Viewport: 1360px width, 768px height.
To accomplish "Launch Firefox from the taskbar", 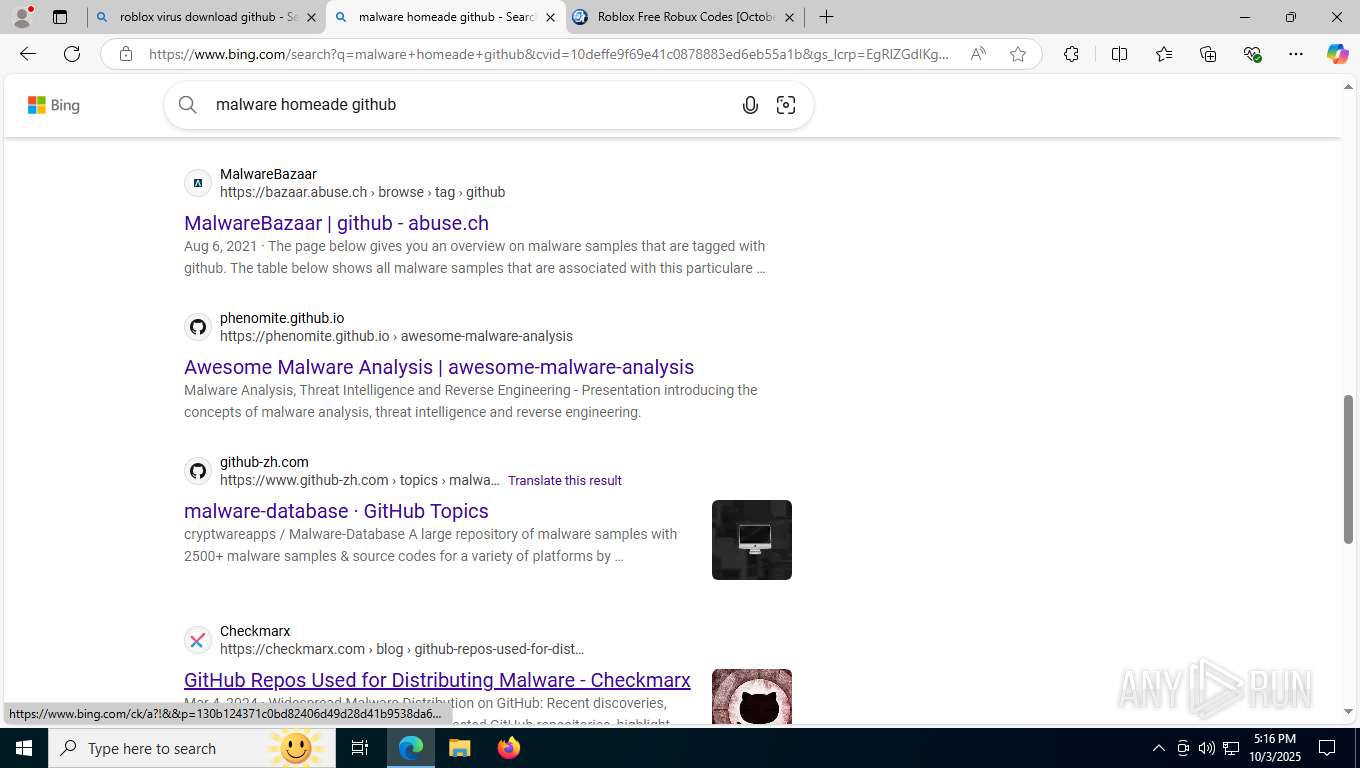I will (509, 748).
